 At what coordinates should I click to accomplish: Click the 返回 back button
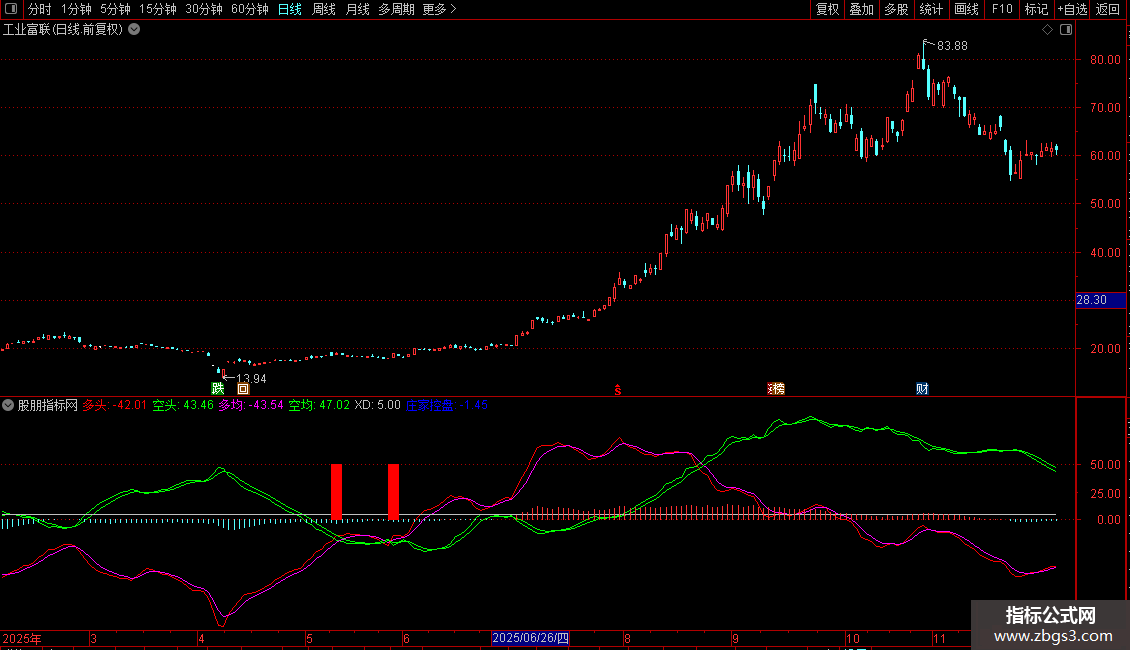click(1108, 9)
